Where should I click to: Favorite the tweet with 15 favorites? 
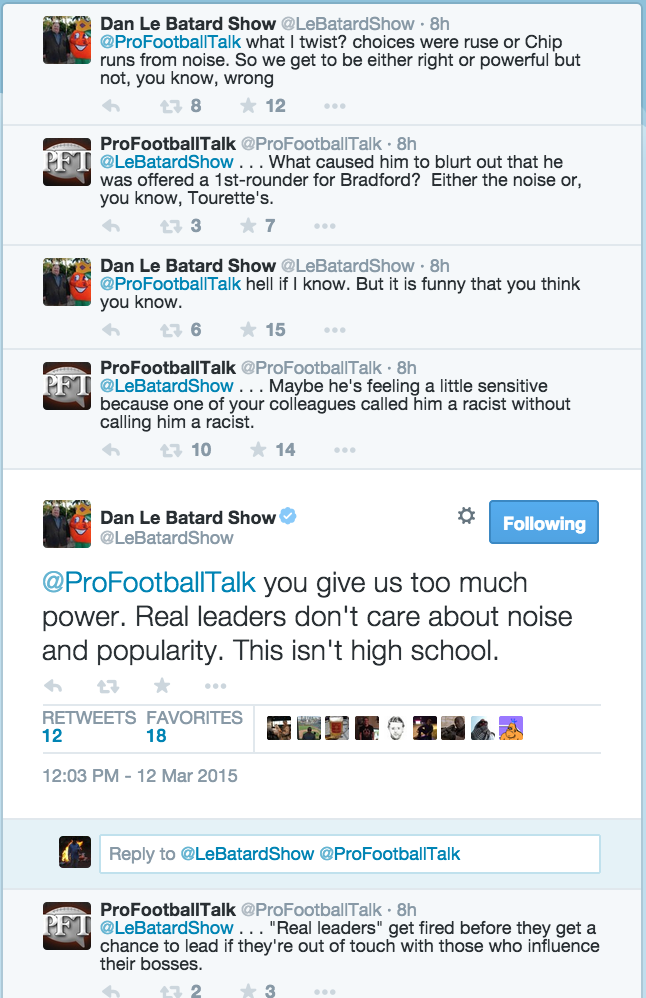[251, 330]
